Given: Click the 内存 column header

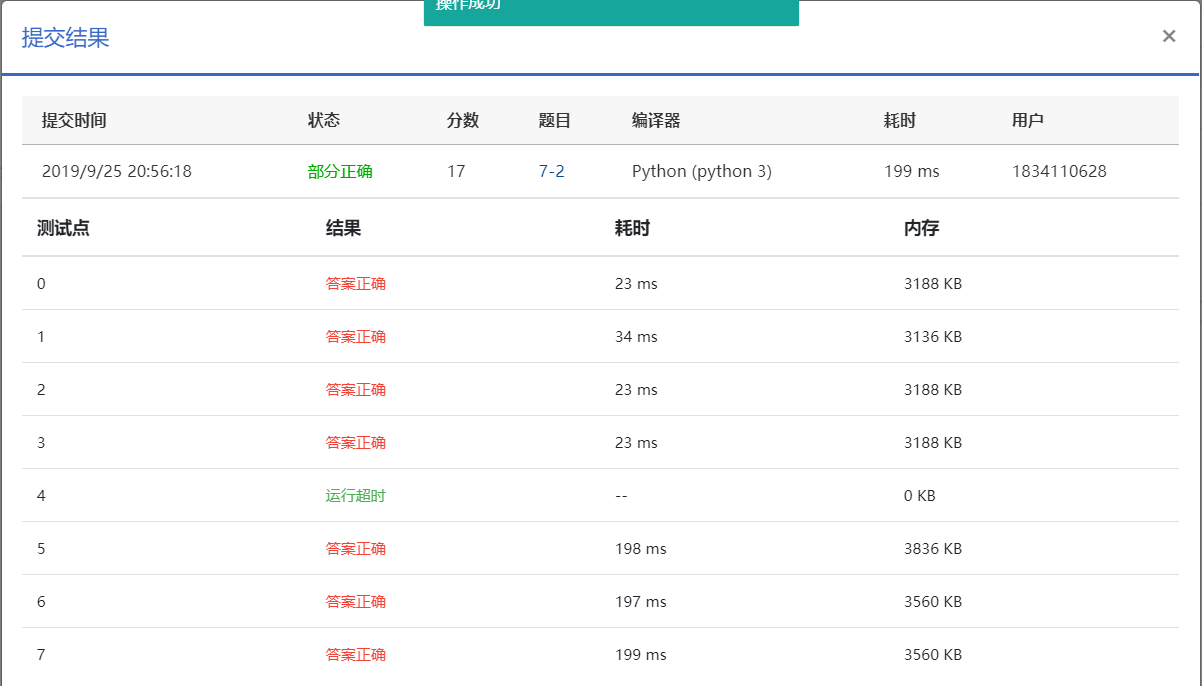Looking at the screenshot, I should tap(921, 228).
